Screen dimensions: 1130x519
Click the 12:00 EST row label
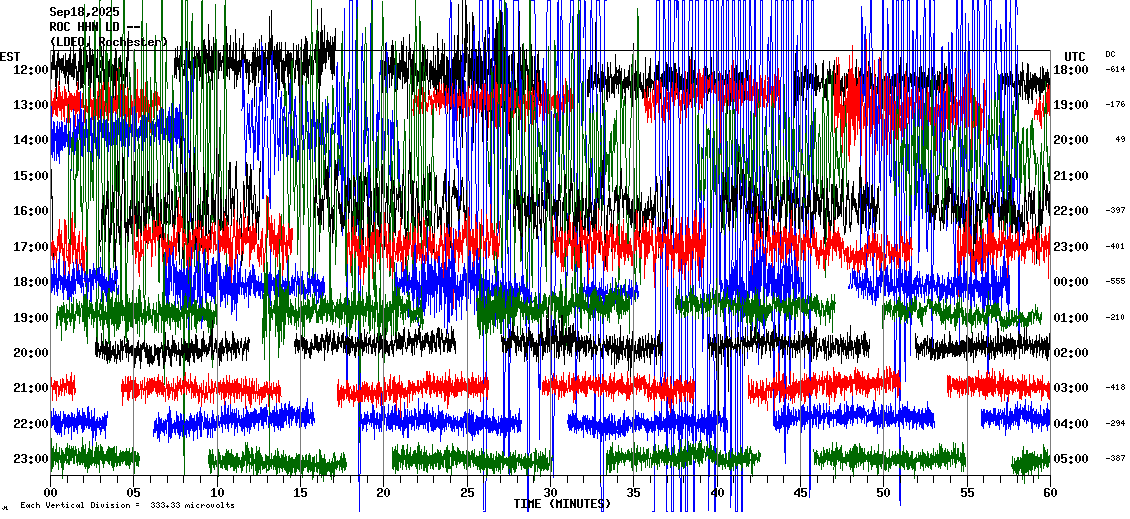coord(30,70)
